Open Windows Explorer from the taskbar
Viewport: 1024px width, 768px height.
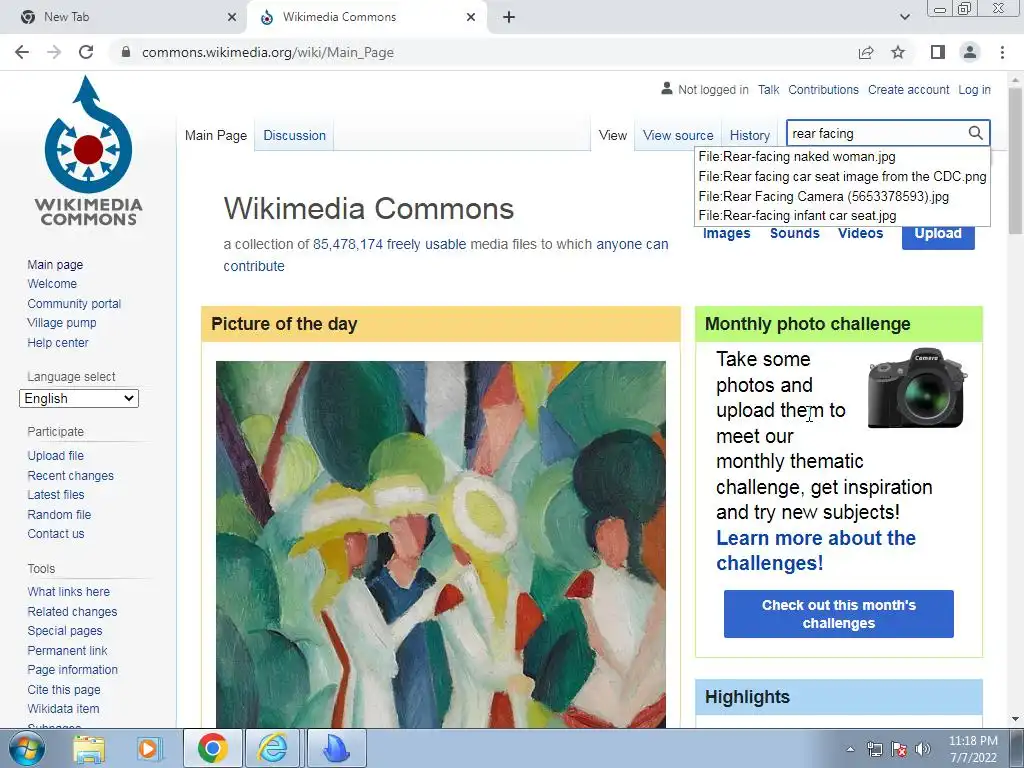point(89,749)
